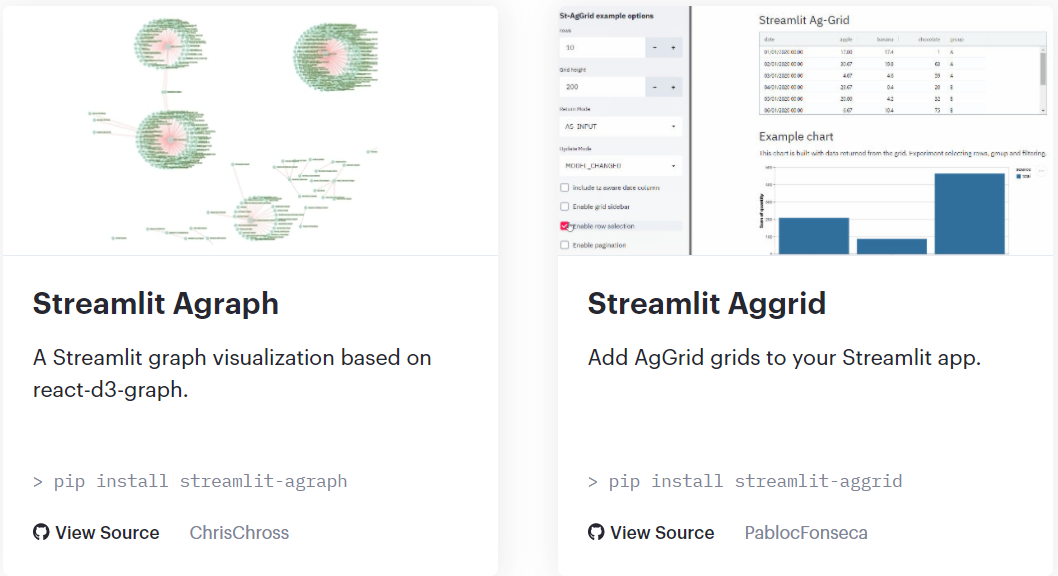Open the ChrisChross author profile link
Image resolution: width=1058 pixels, height=576 pixels.
239,532
